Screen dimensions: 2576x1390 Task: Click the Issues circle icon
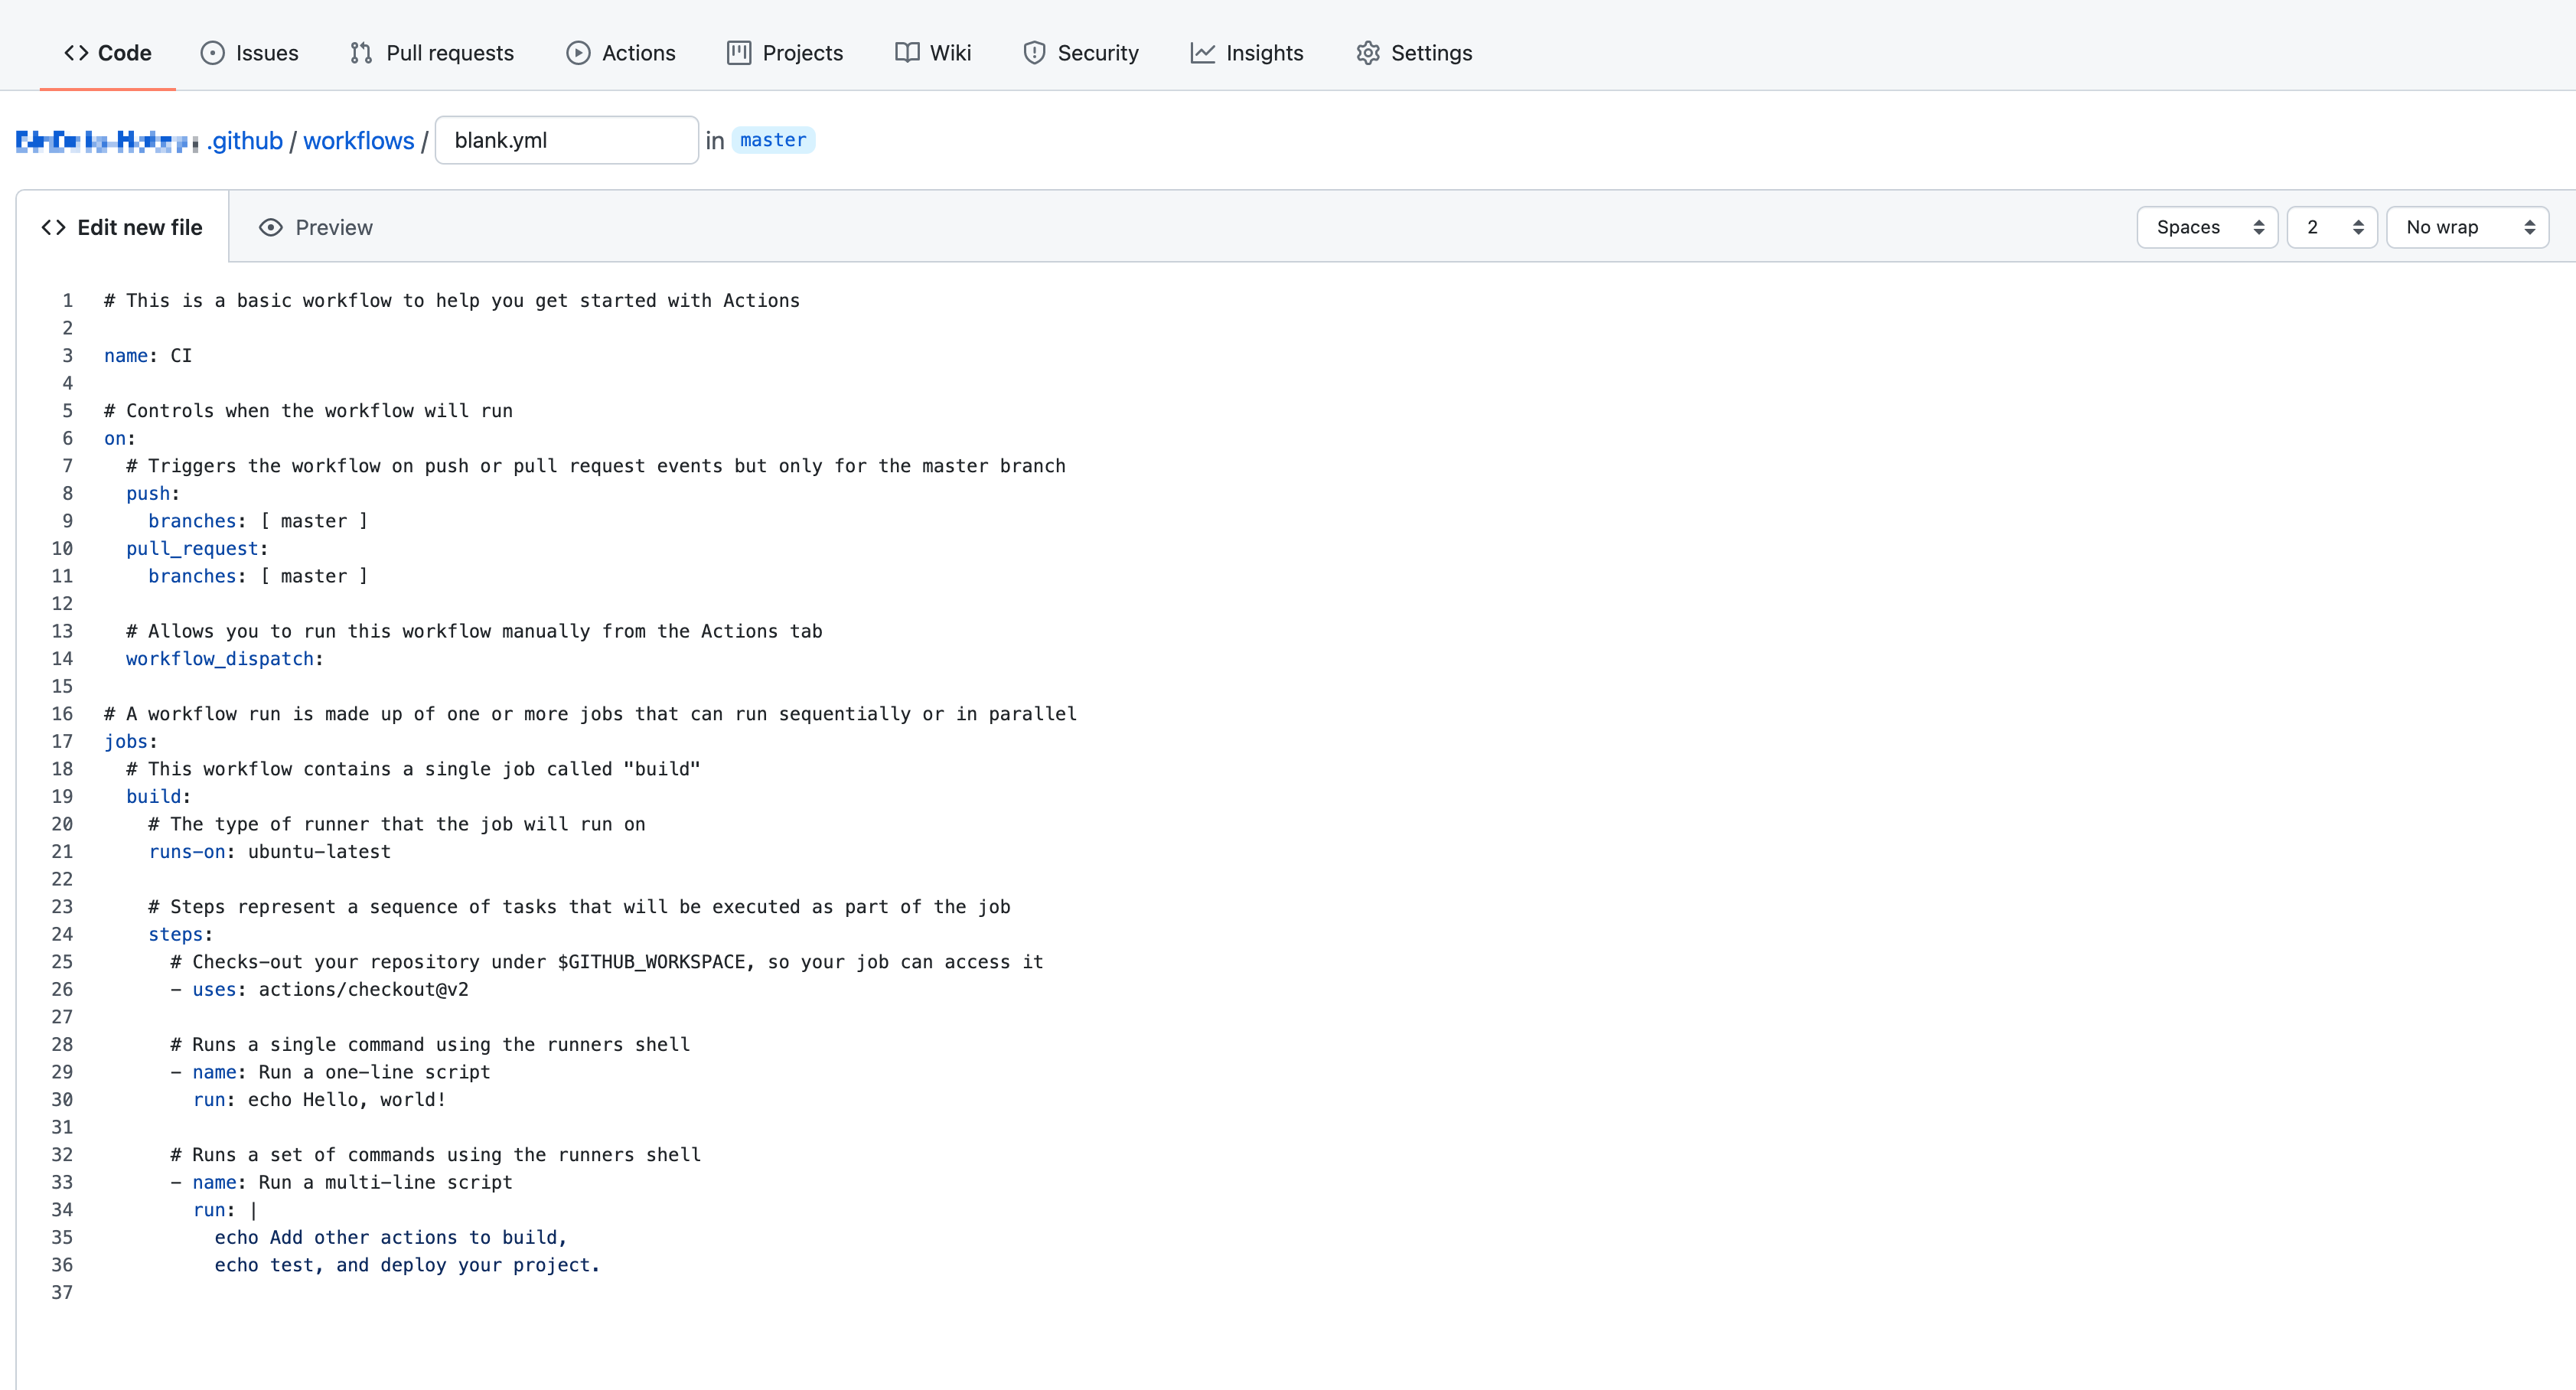(212, 53)
